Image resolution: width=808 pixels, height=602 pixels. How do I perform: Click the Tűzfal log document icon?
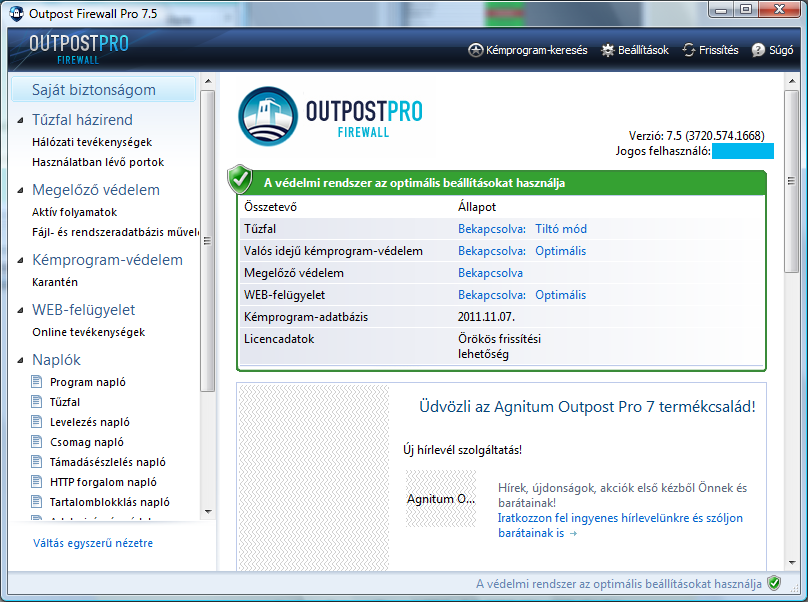click(x=37, y=402)
